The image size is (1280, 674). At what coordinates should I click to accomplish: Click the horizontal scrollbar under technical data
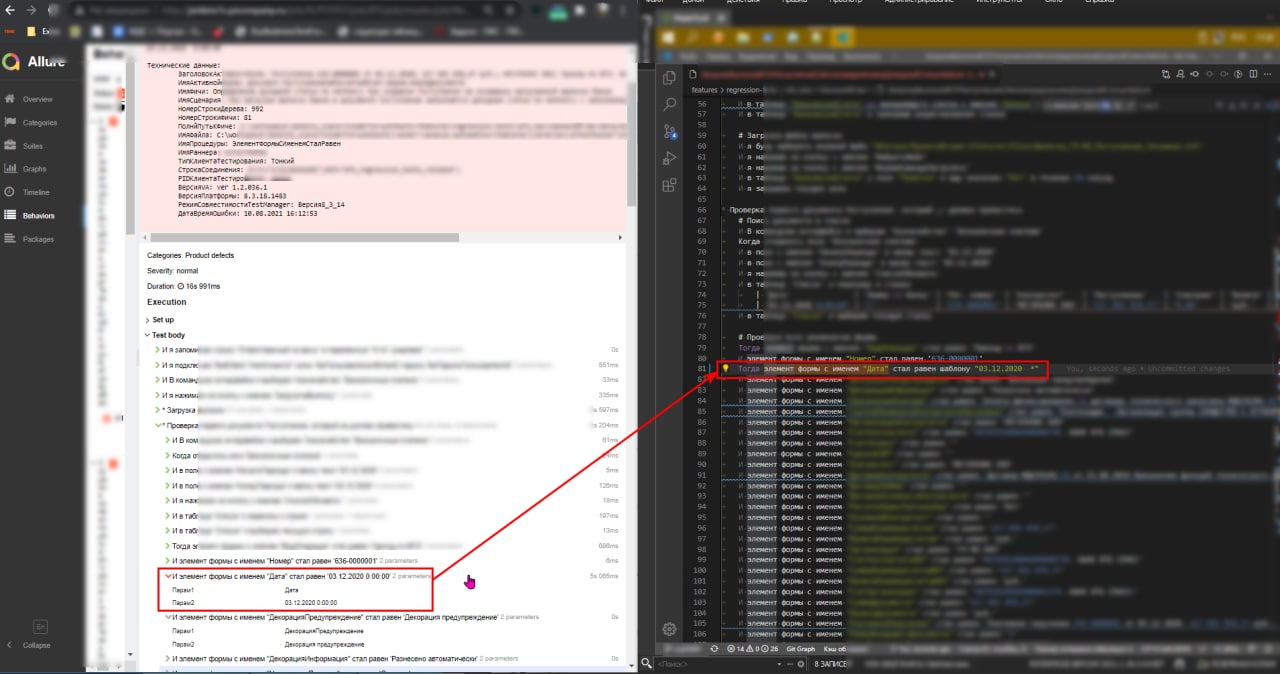pyautogui.click(x=304, y=237)
